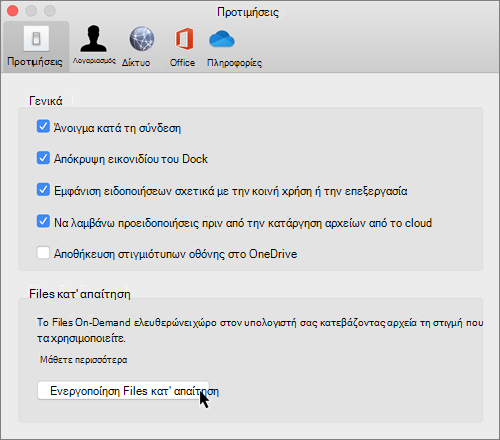The width and height of the screenshot is (500, 440).
Task: Click the Office tab label
Action: pos(182,63)
